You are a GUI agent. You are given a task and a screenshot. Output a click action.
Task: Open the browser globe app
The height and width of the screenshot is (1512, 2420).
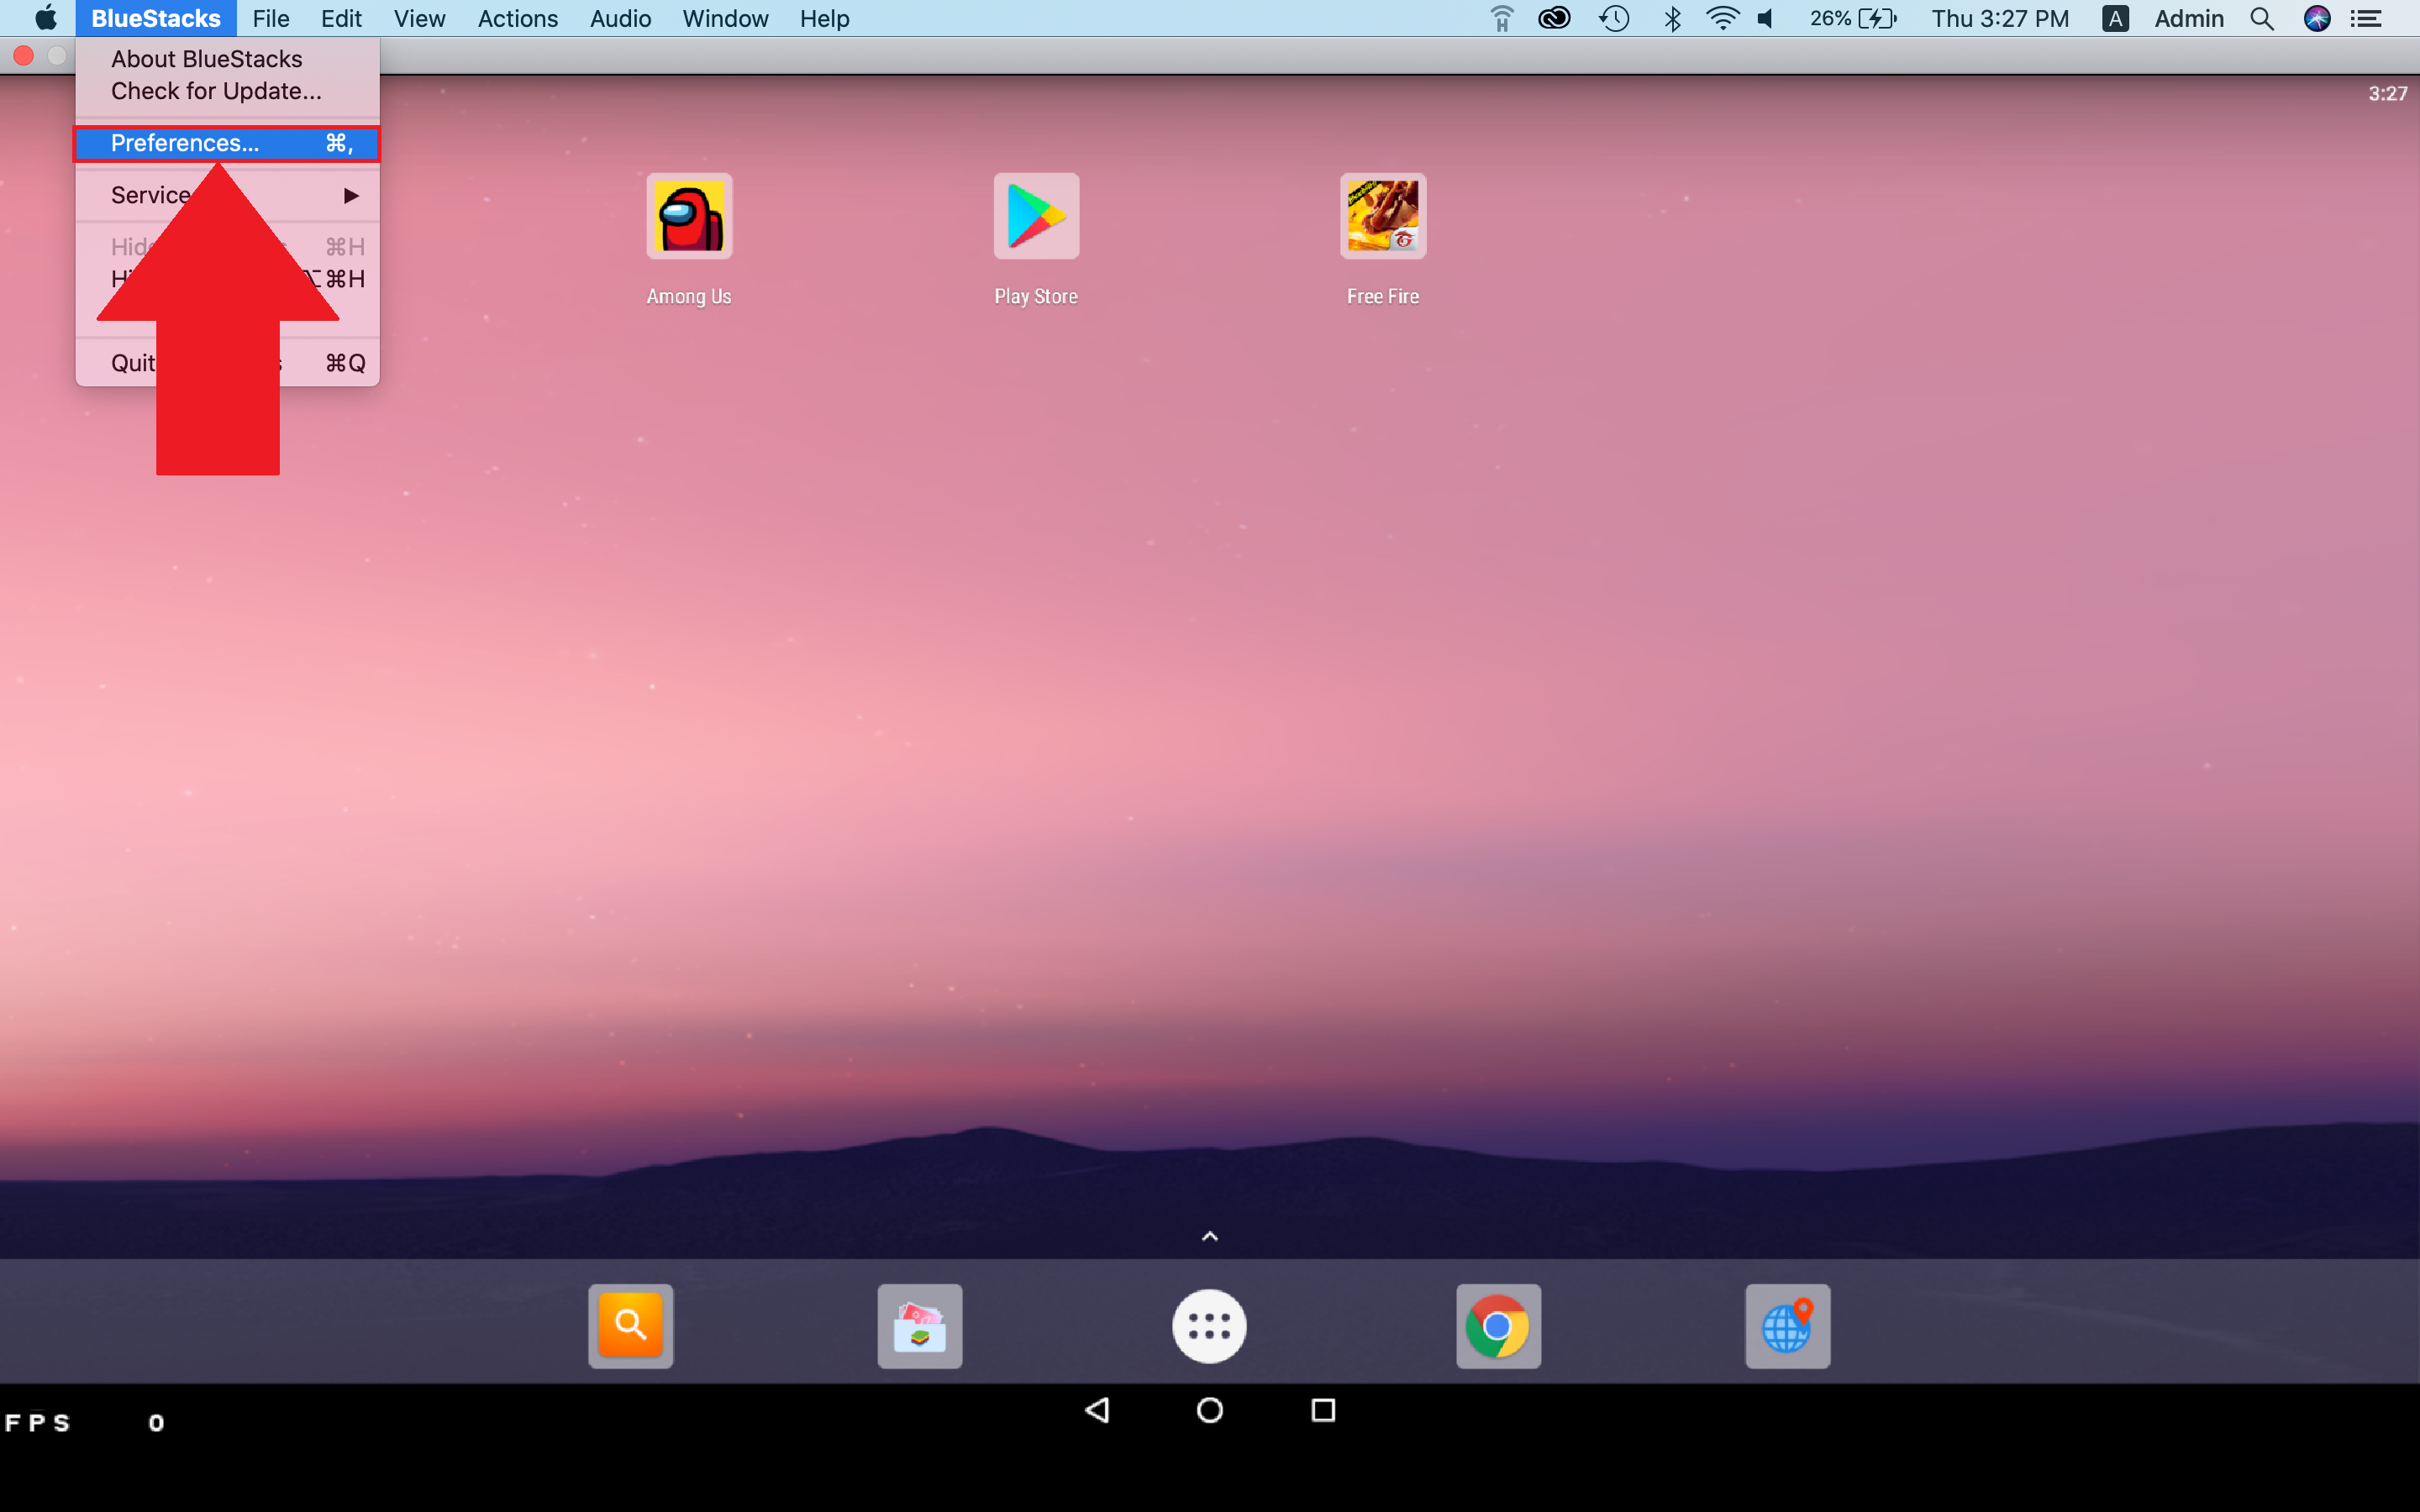pyautogui.click(x=1786, y=1326)
